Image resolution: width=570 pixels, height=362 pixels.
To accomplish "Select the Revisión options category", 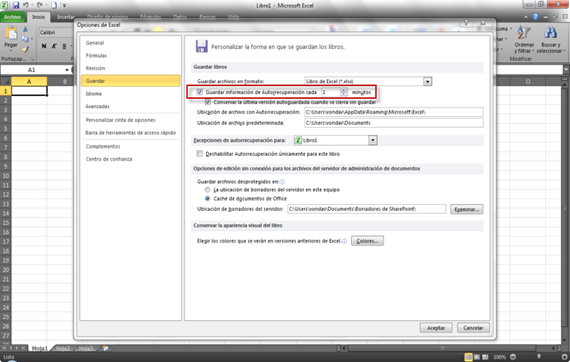I will tap(131, 68).
